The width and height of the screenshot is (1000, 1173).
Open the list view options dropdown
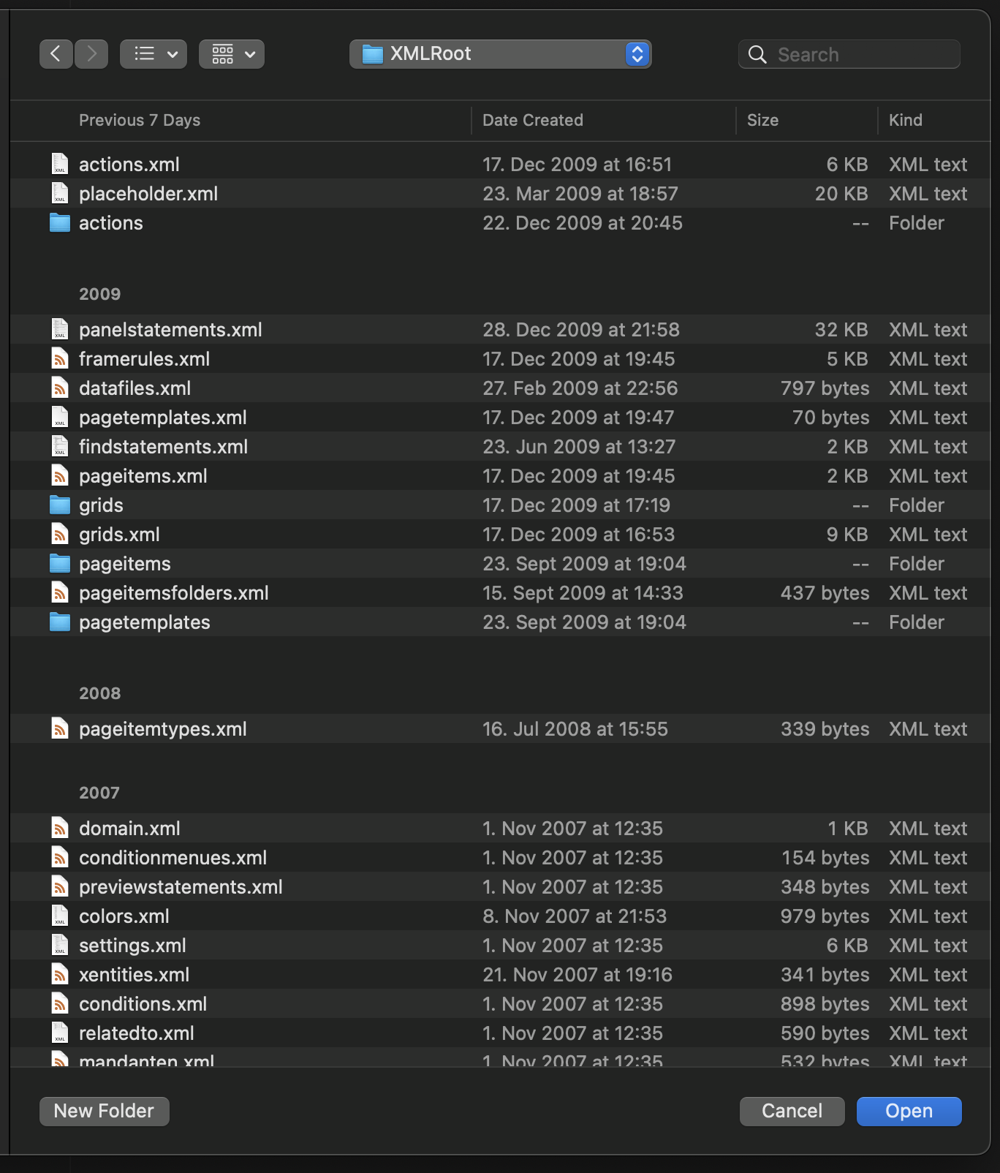pyautogui.click(x=153, y=54)
